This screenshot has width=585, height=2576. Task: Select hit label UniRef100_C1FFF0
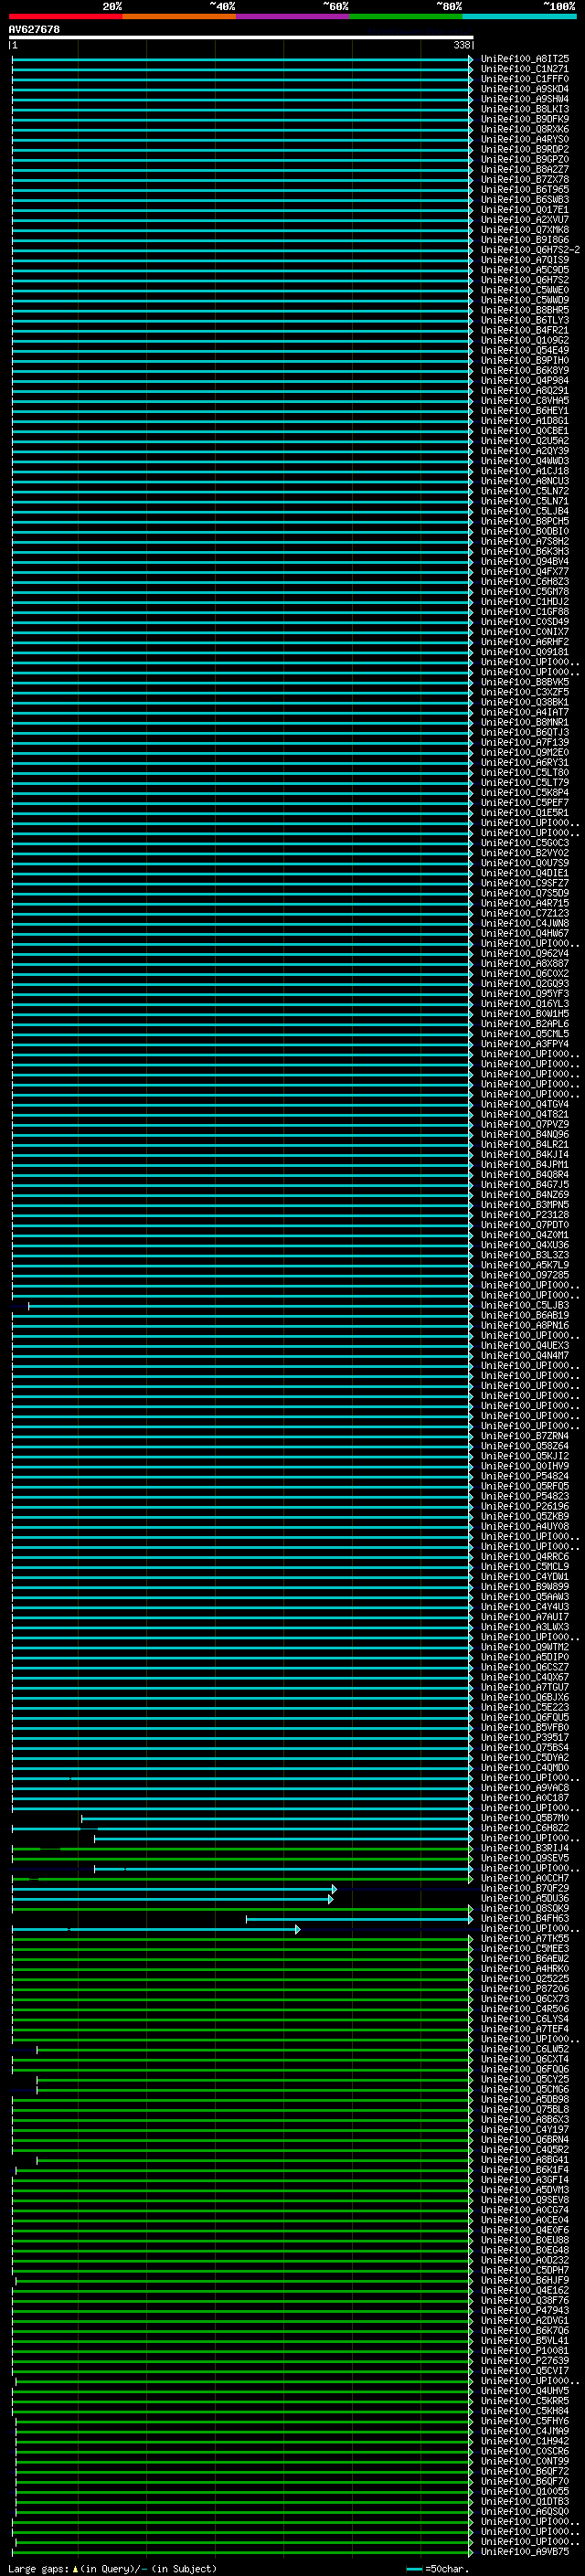point(525,79)
